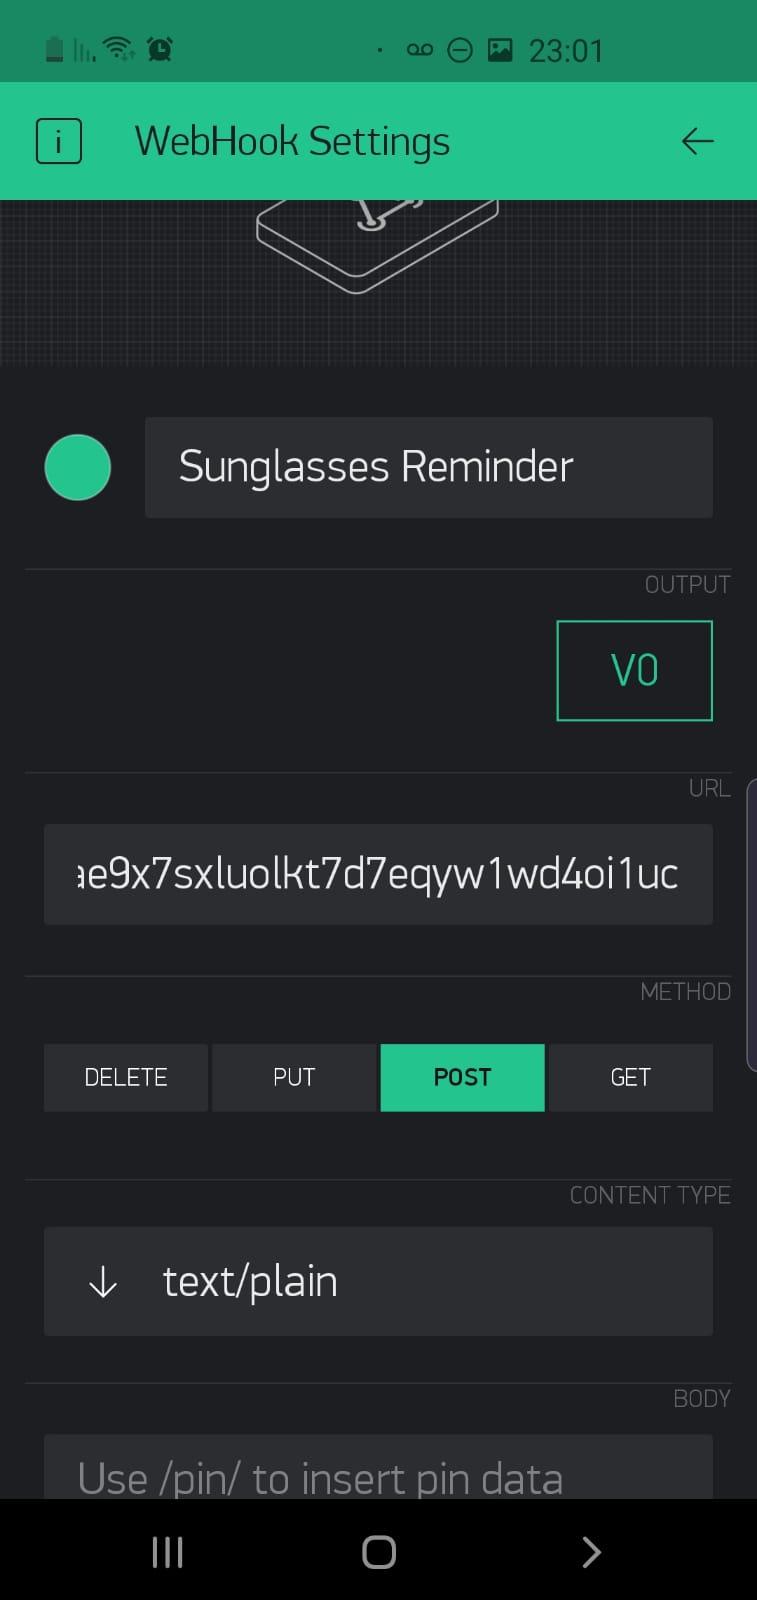757x1600 pixels.
Task: Open recent apps navigation button
Action: (x=167, y=1552)
